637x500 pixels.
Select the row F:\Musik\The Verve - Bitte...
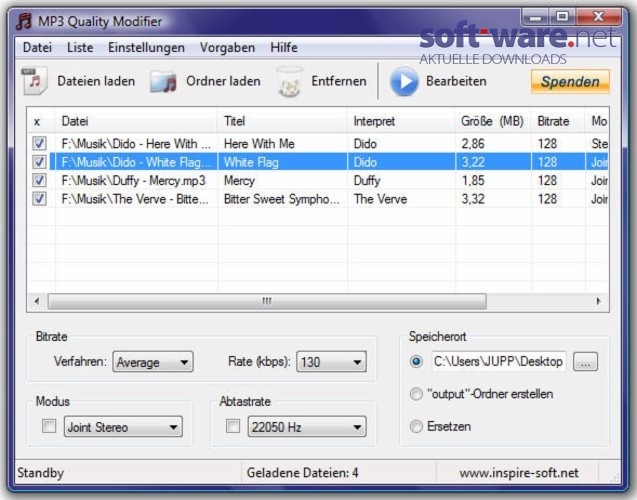(318, 199)
